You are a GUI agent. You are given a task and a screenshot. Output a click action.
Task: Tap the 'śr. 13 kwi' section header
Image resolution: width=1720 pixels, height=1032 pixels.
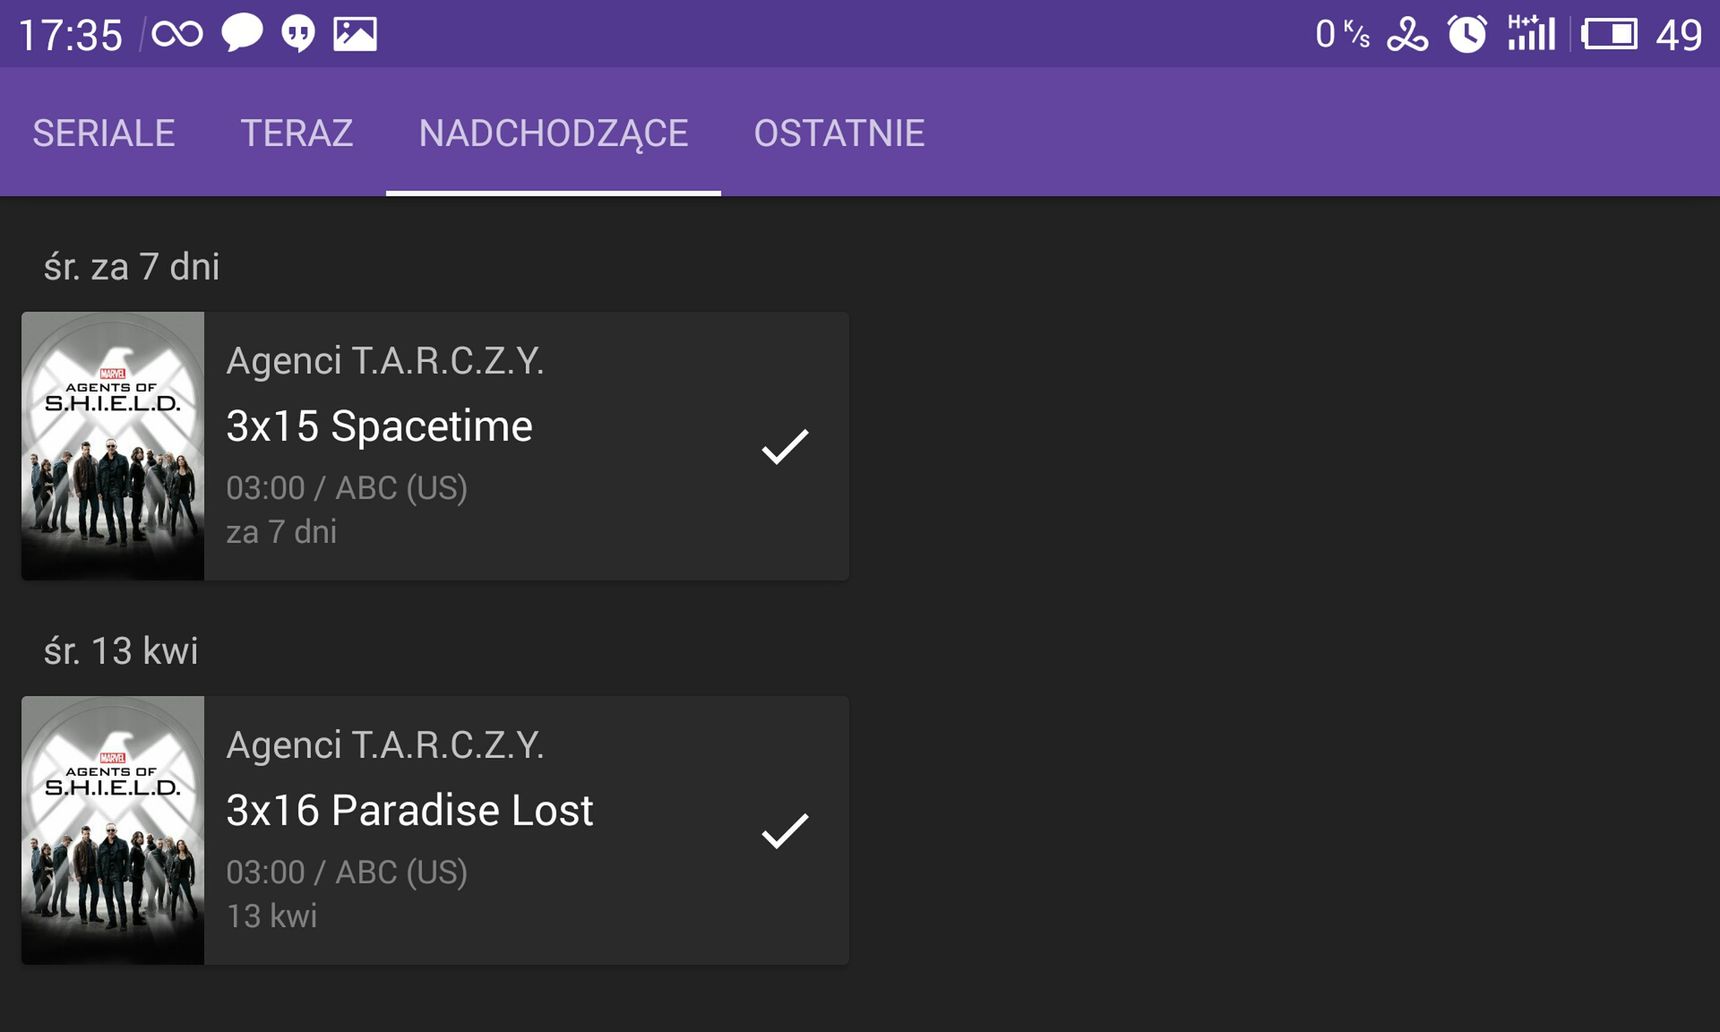tap(121, 651)
